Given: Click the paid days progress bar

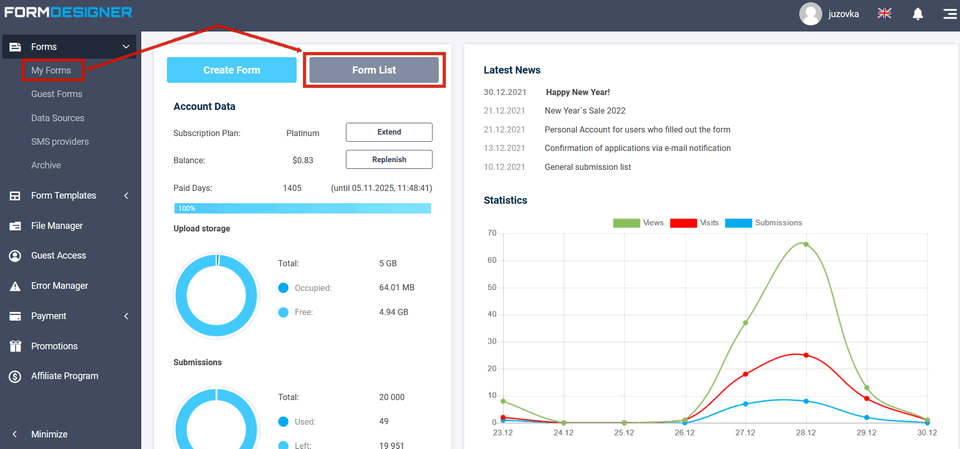Looking at the screenshot, I should [x=302, y=208].
